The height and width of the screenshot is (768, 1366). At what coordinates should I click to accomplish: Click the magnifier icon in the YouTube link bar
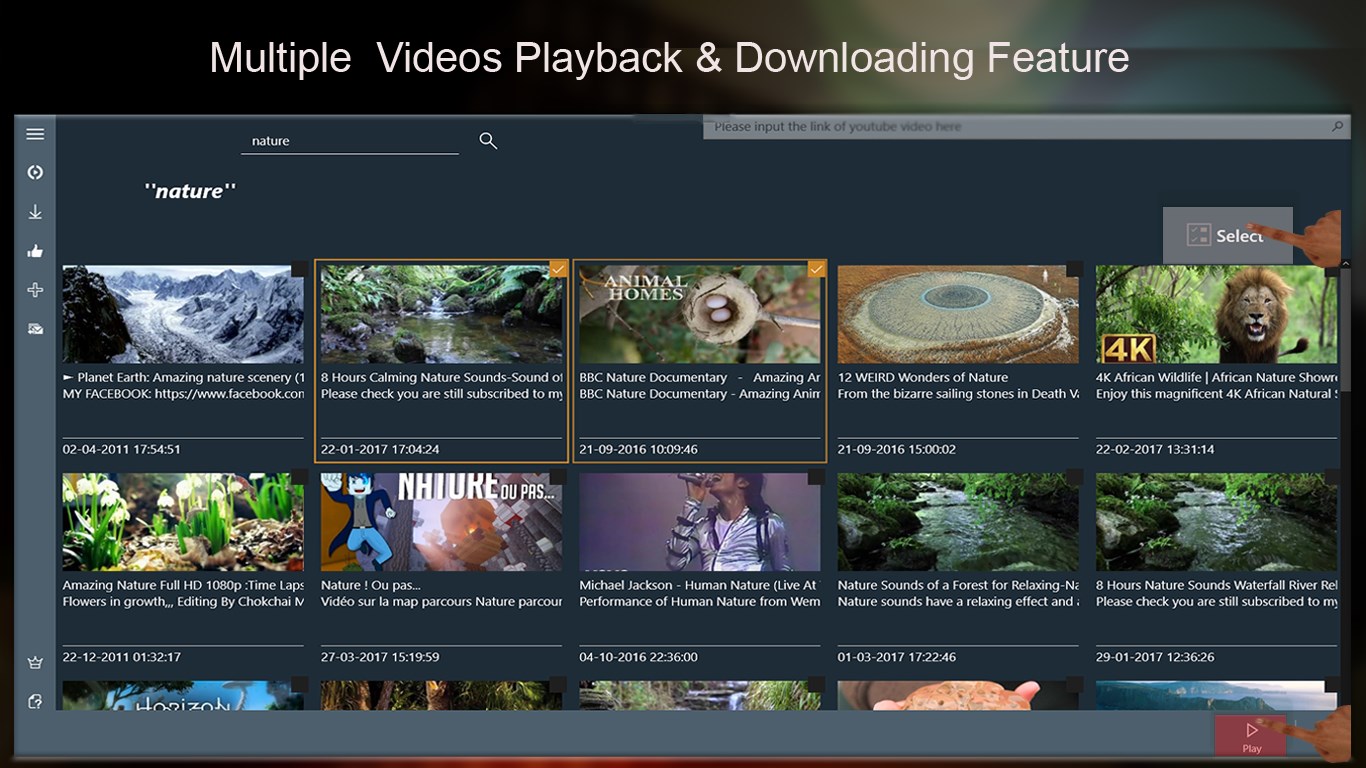[x=1337, y=127]
